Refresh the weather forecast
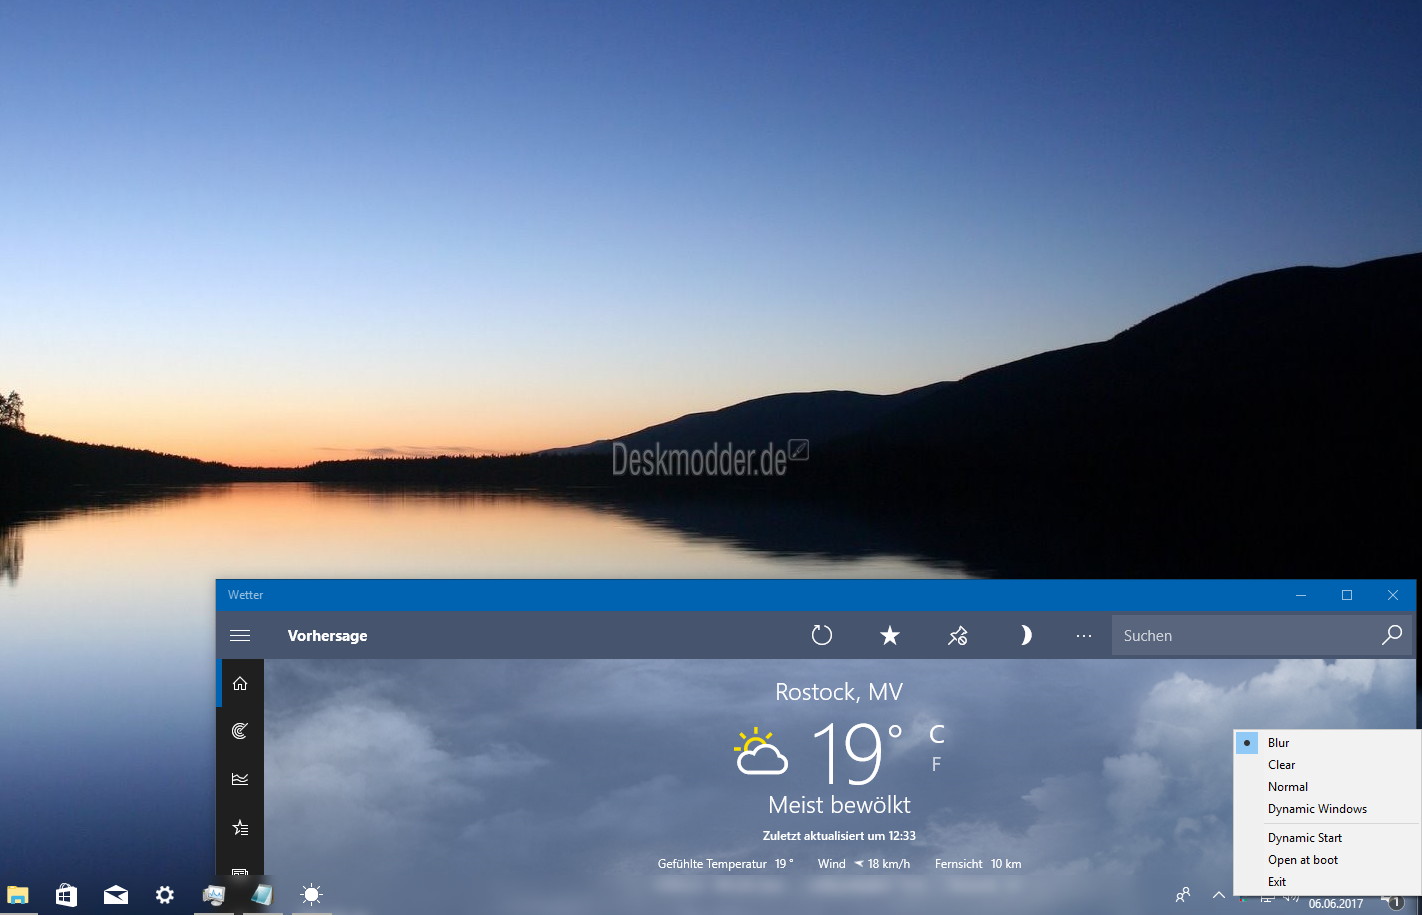The width and height of the screenshot is (1422, 915). click(822, 635)
